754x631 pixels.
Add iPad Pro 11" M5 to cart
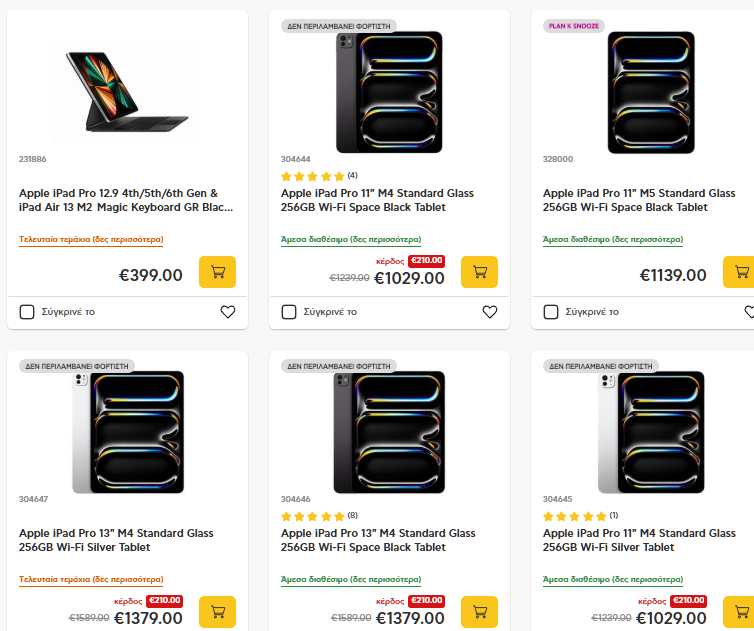click(x=741, y=272)
